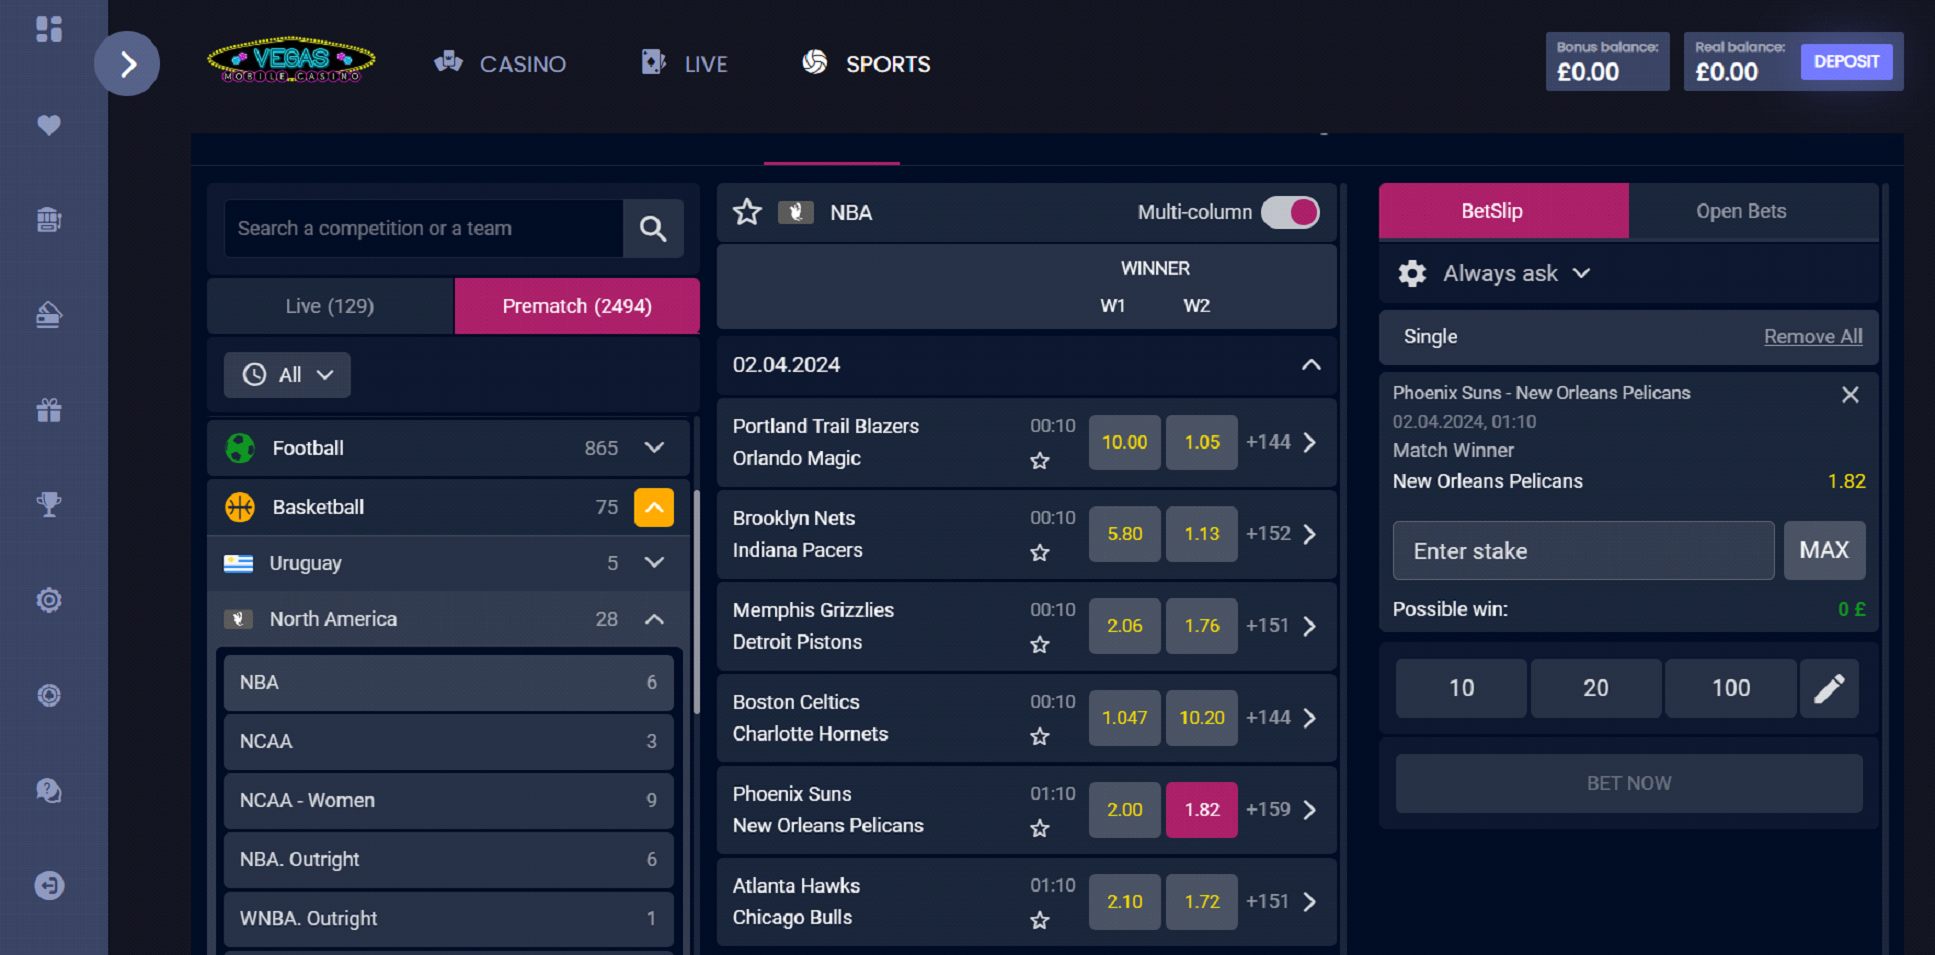Select Portland Trail Blazers odds 10.00
This screenshot has height=955, width=1935.
tap(1125, 442)
